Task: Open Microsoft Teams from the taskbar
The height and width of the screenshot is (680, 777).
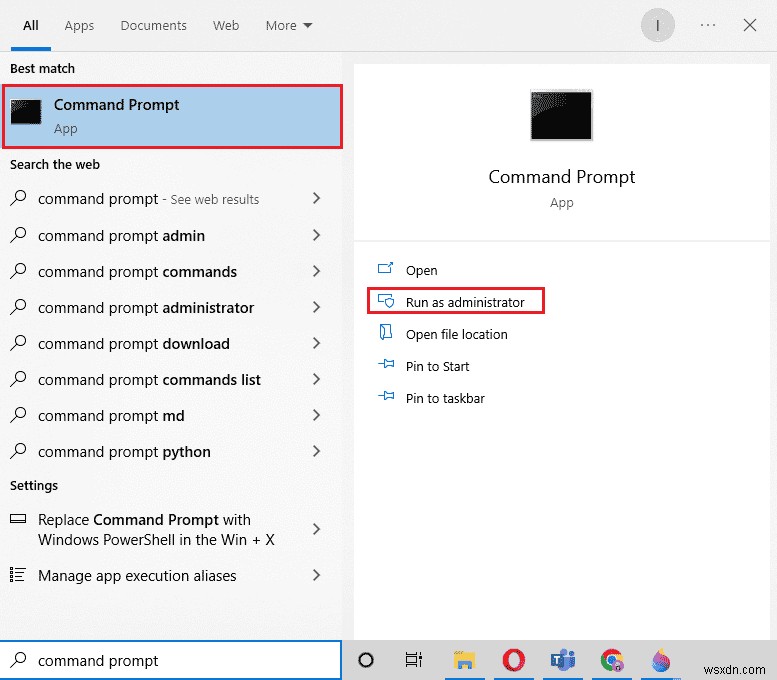Action: [563, 660]
